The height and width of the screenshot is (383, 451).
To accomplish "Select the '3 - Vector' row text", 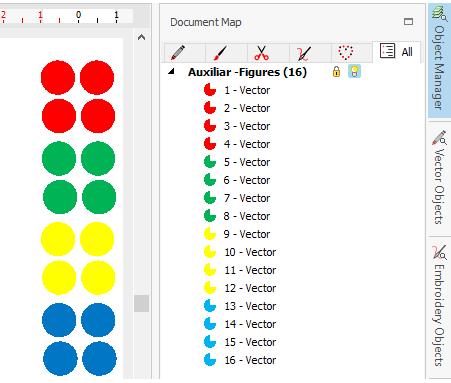I will tap(247, 126).
